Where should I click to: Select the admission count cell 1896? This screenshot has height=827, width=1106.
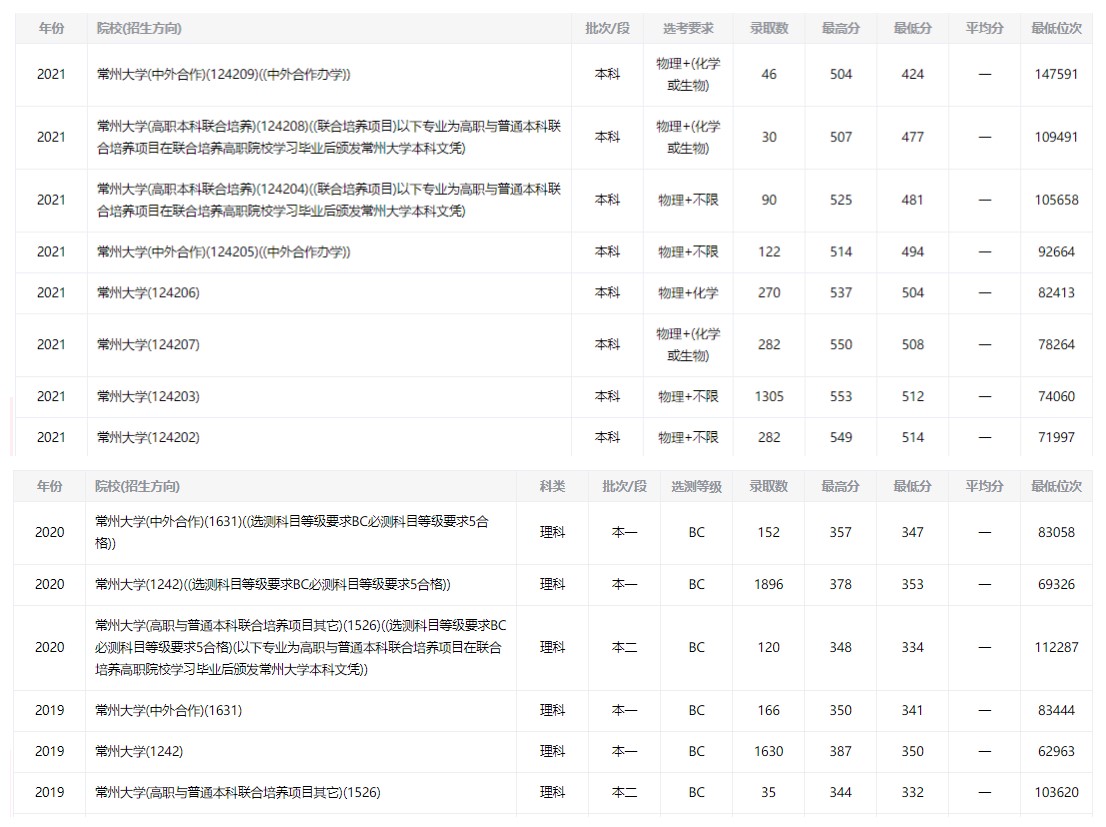[x=768, y=585]
